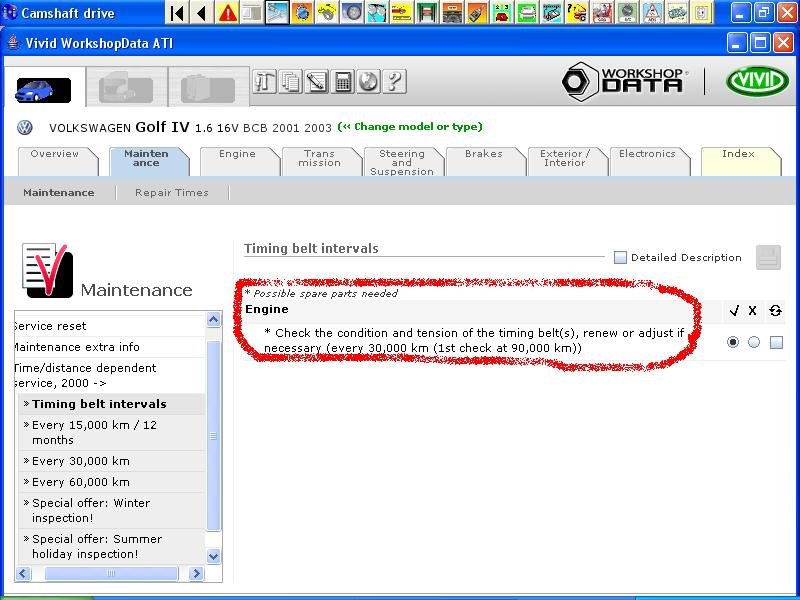Click the help question mark icon
800x600 pixels.
394,82
